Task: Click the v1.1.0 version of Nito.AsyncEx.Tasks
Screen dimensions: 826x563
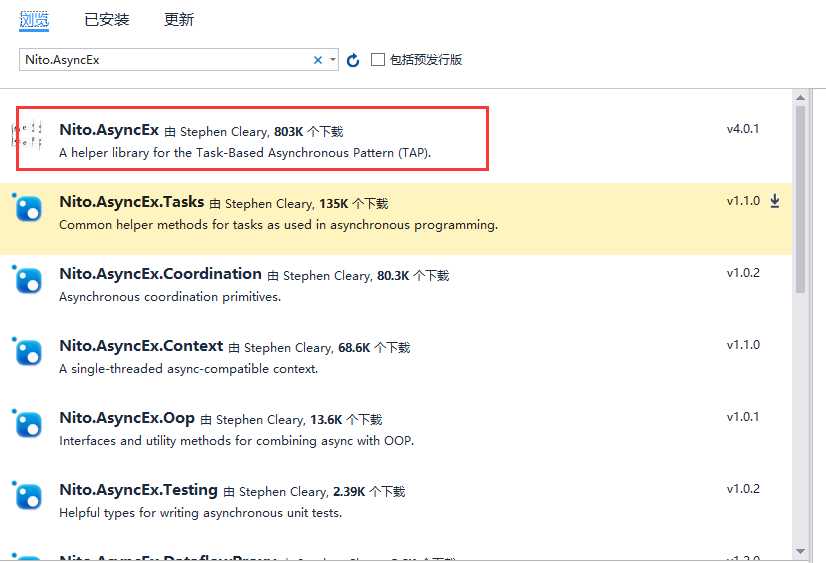Action: tap(743, 201)
